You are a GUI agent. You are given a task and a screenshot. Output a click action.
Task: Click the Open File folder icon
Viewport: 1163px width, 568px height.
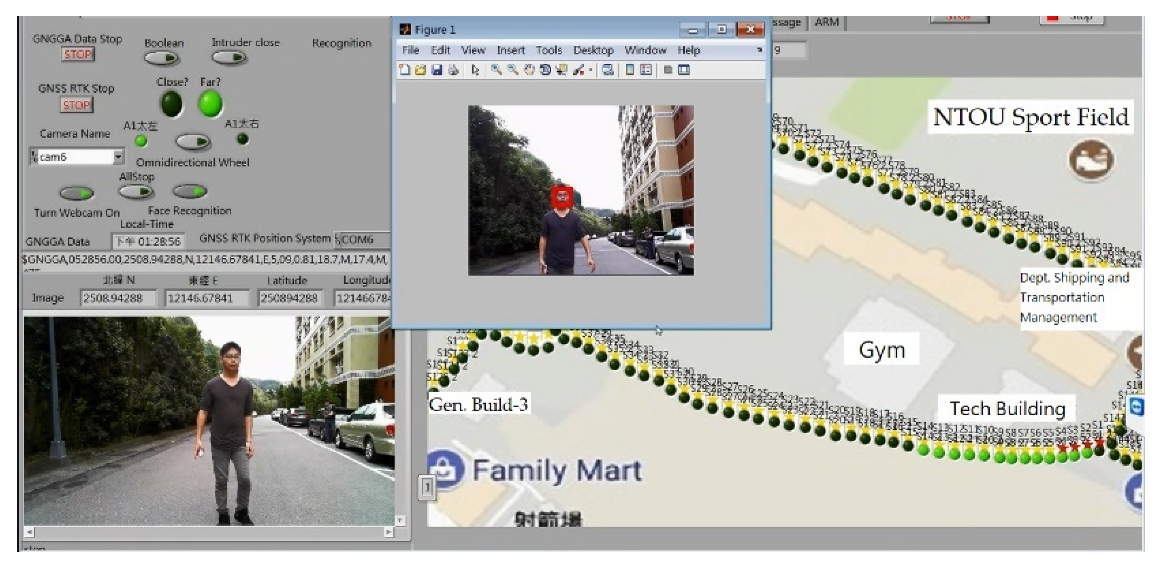pos(420,70)
